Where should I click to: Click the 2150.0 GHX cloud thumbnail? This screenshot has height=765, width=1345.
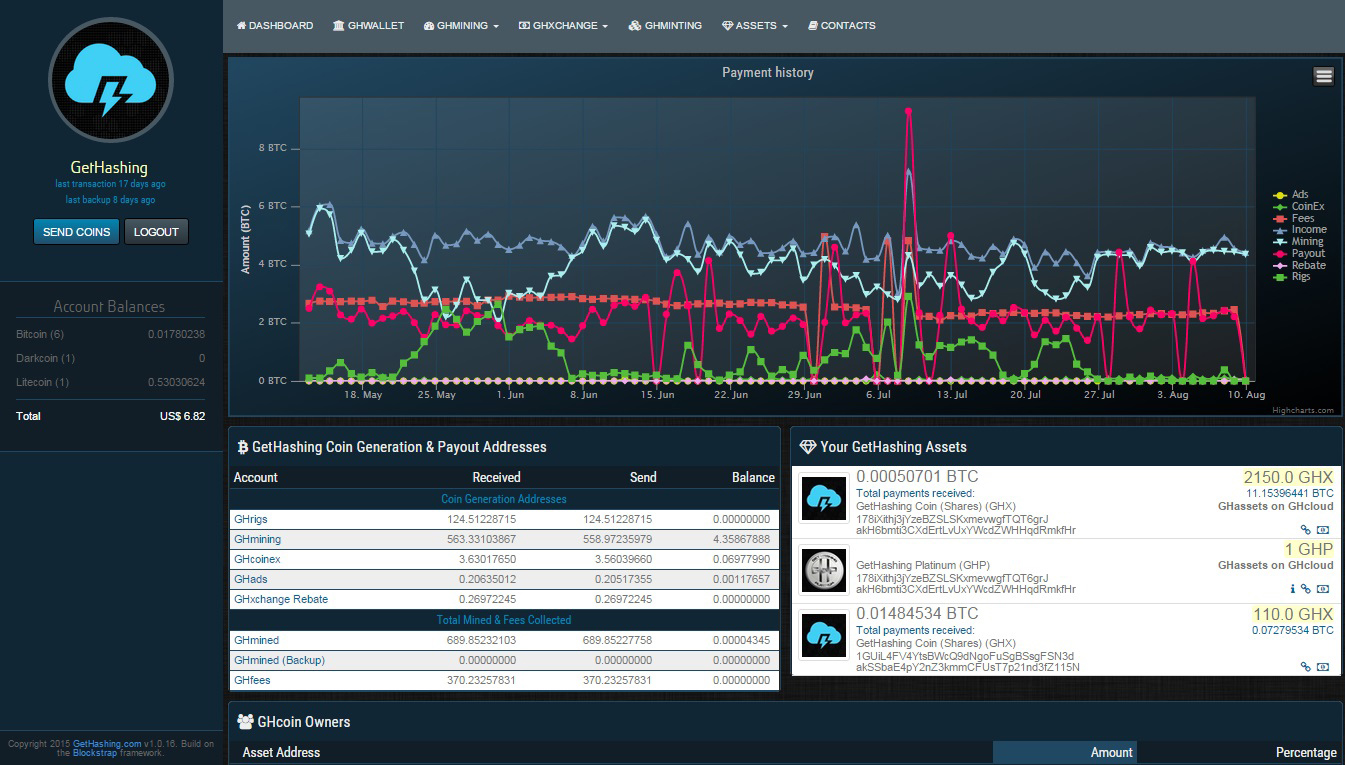pyautogui.click(x=825, y=498)
